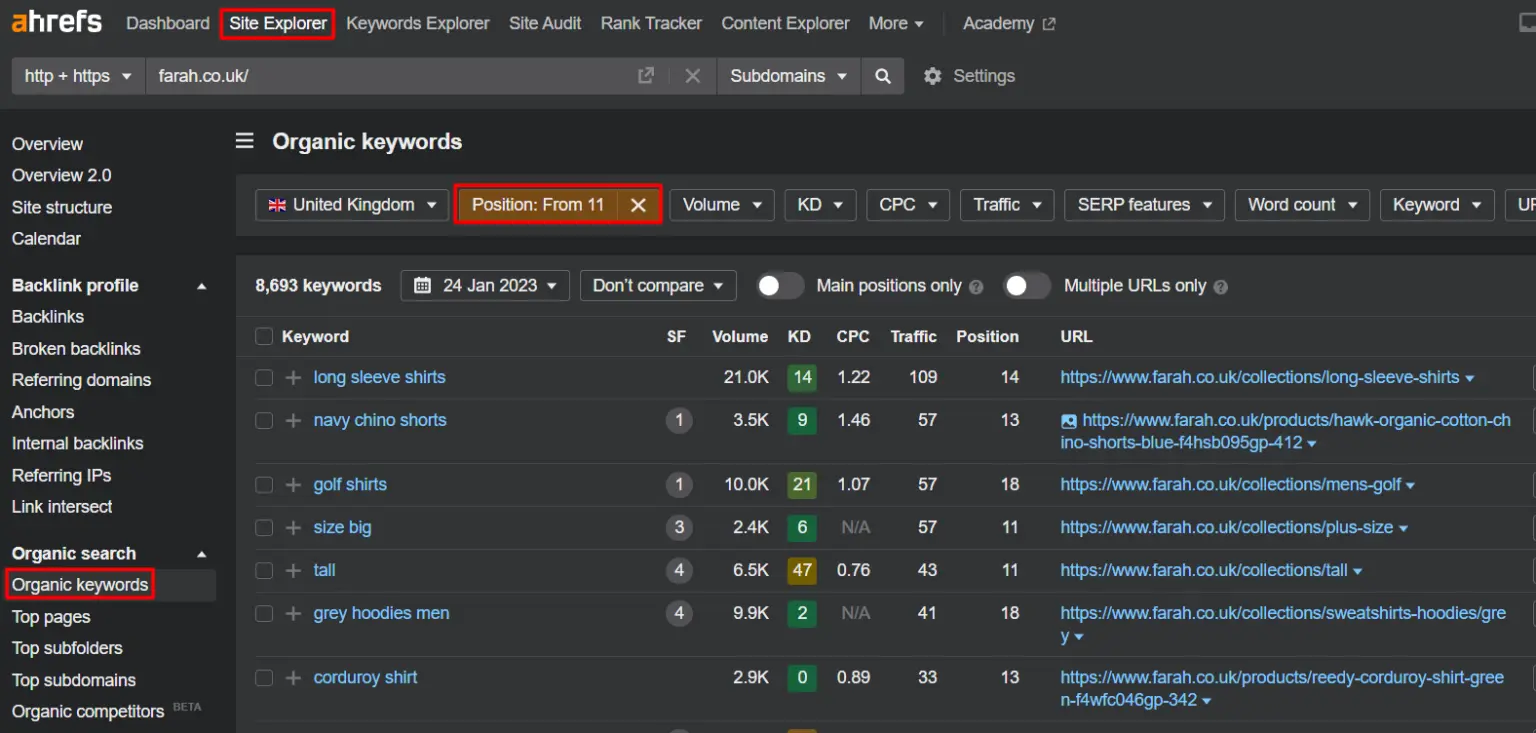Click help icon next to Main positions only
The image size is (1536, 733).
point(976,287)
